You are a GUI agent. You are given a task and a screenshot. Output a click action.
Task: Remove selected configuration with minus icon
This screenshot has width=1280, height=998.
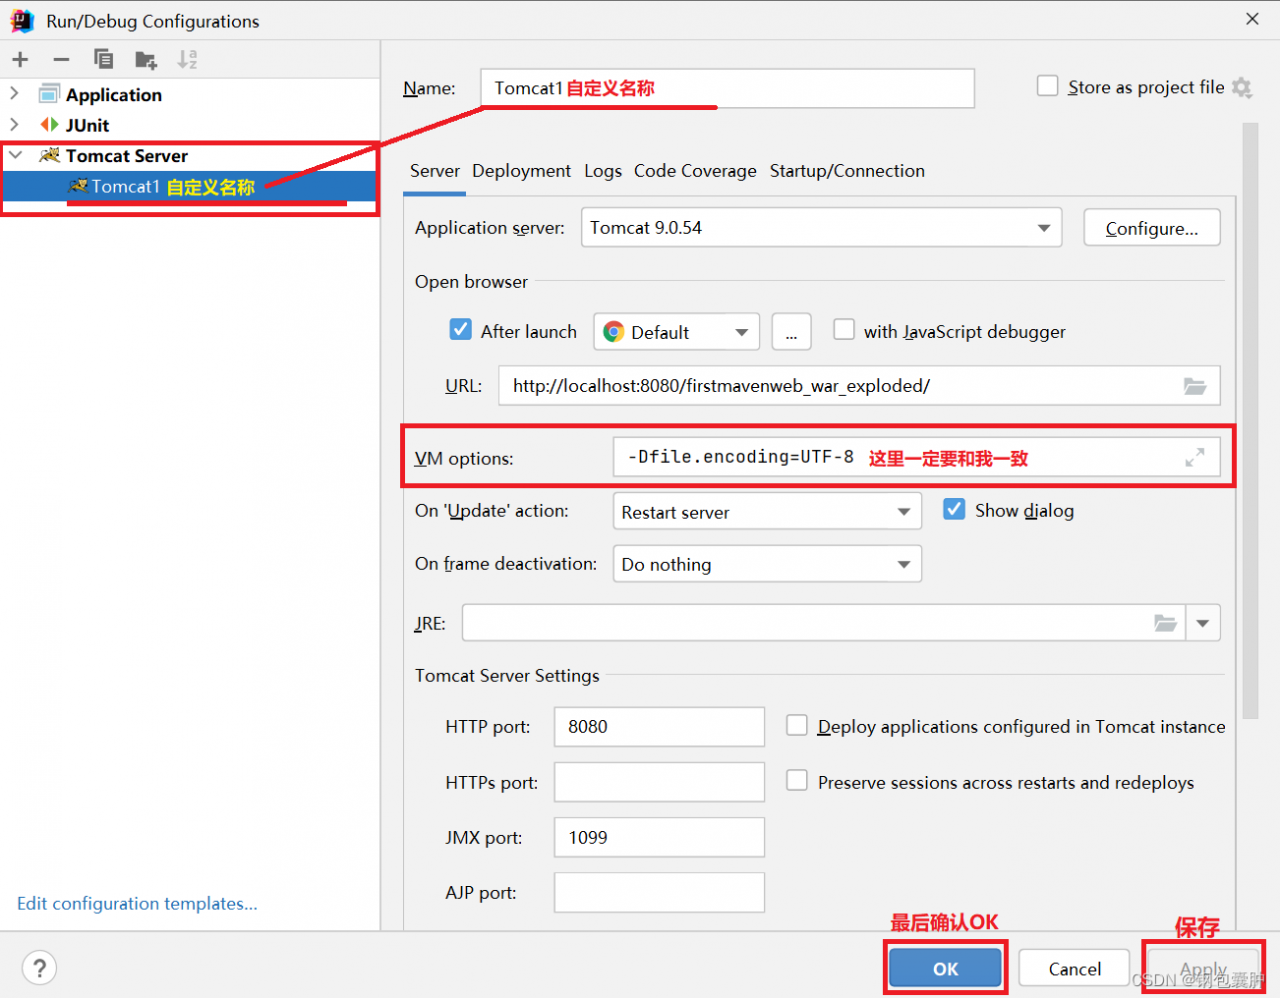pos(61,60)
